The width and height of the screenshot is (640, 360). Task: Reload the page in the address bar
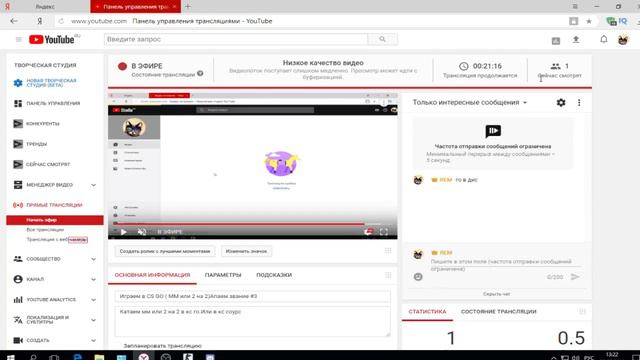[61, 21]
